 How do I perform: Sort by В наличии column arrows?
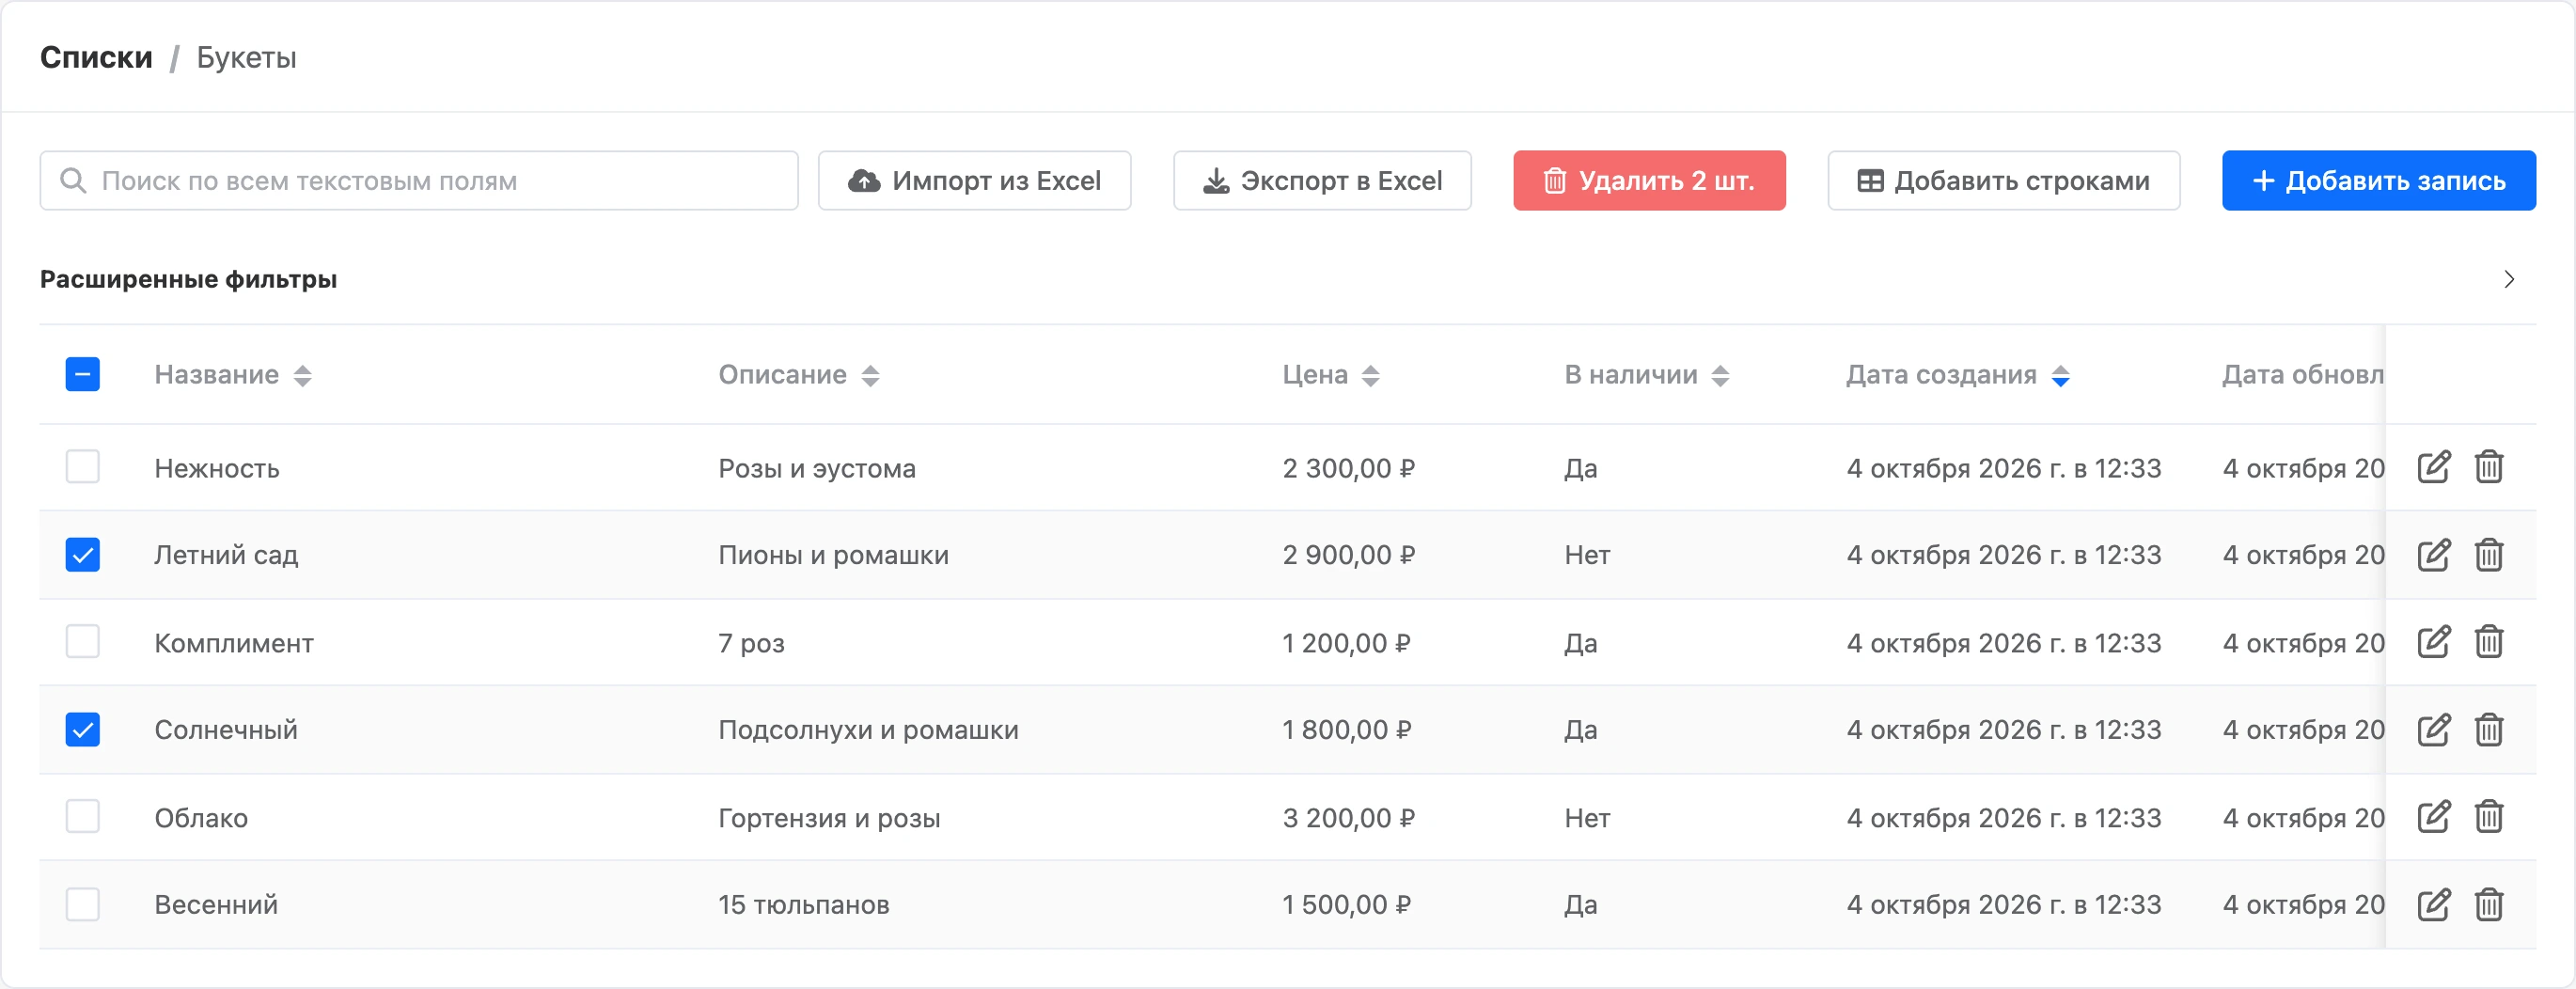coord(1721,376)
